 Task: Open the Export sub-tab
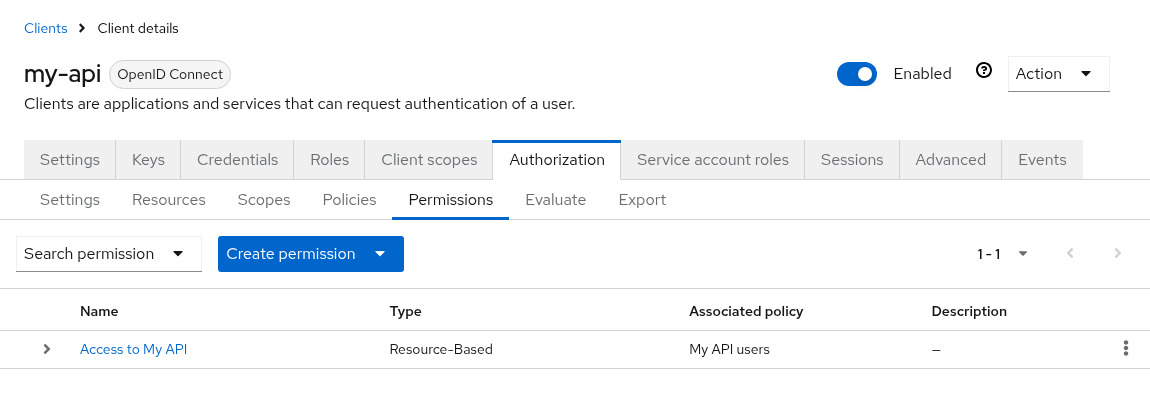point(642,200)
